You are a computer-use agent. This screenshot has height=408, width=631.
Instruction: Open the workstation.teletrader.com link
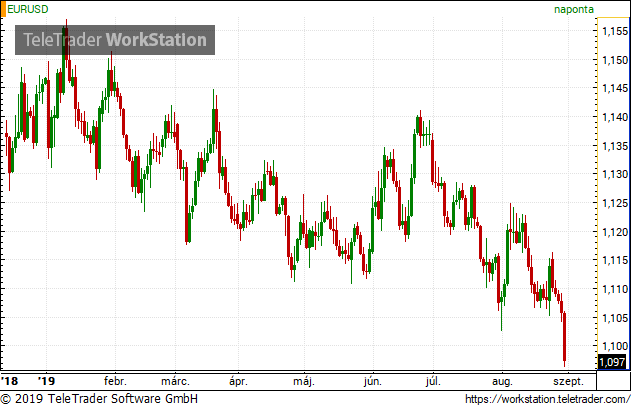coord(548,399)
